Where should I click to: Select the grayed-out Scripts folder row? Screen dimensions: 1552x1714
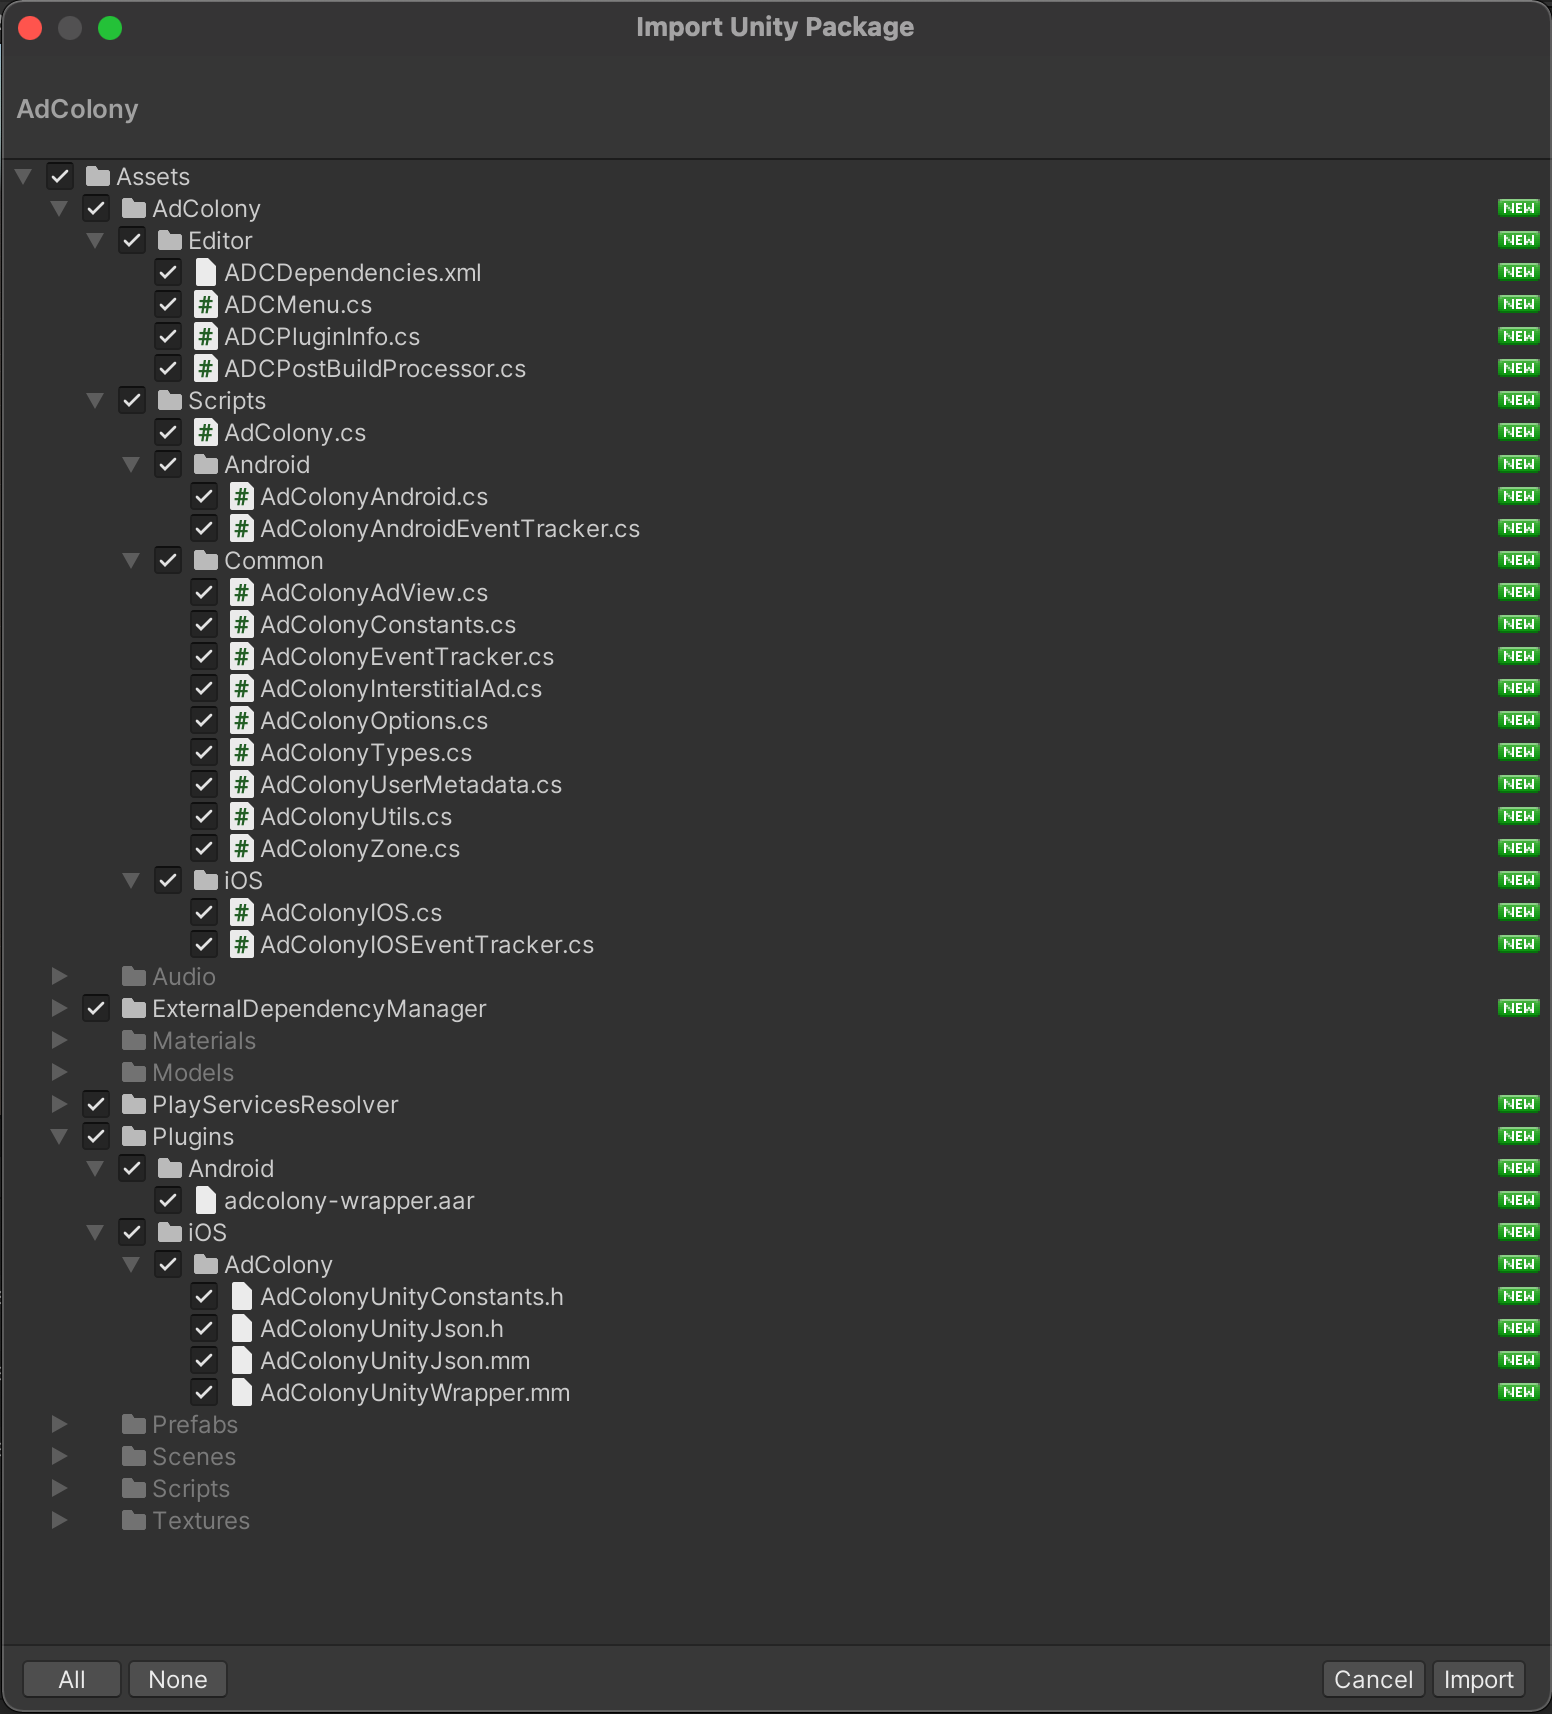click(x=776, y=1488)
